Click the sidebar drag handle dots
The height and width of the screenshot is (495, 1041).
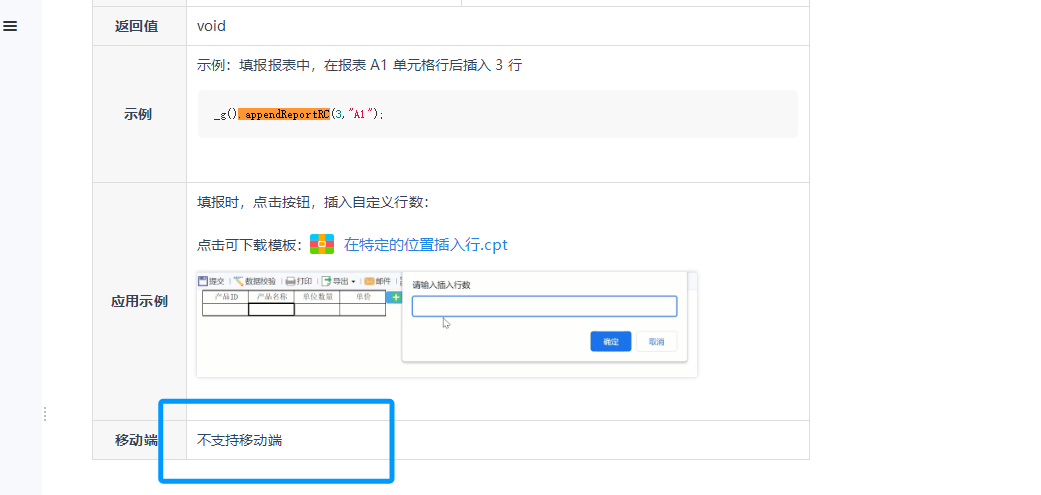click(44, 414)
